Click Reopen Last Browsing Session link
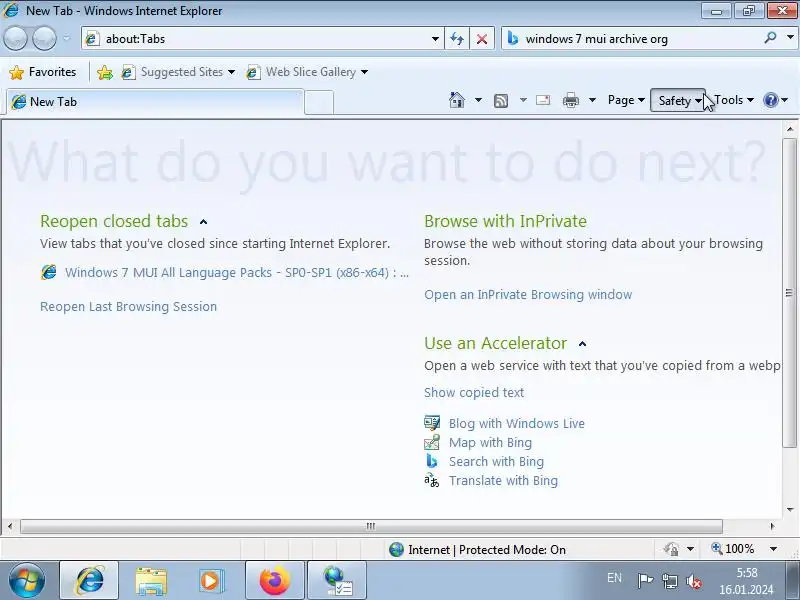This screenshot has height=600, width=800. tap(129, 307)
